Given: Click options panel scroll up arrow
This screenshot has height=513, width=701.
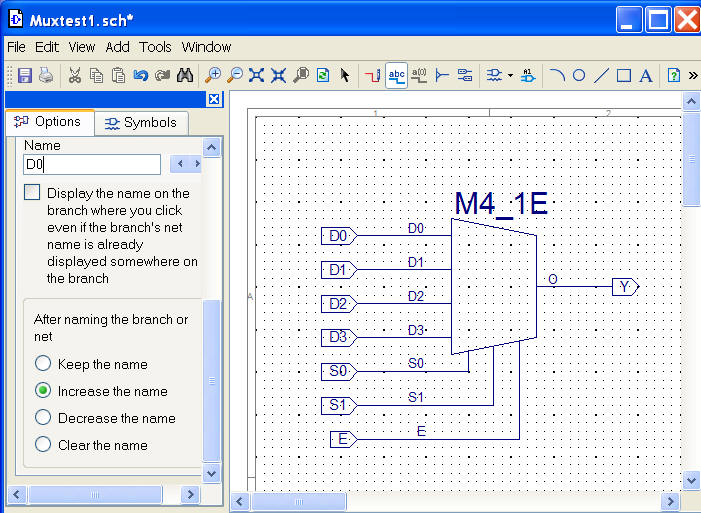Looking at the screenshot, I should 211,147.
